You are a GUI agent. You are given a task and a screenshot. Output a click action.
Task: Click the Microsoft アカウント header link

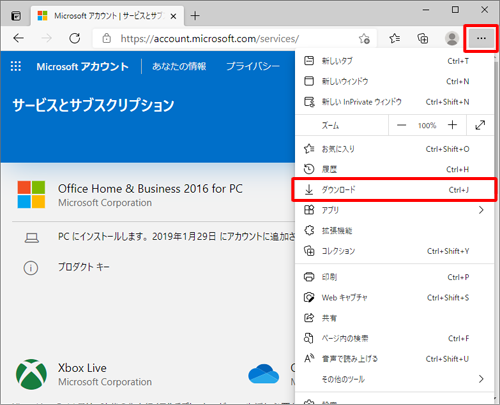(x=82, y=67)
